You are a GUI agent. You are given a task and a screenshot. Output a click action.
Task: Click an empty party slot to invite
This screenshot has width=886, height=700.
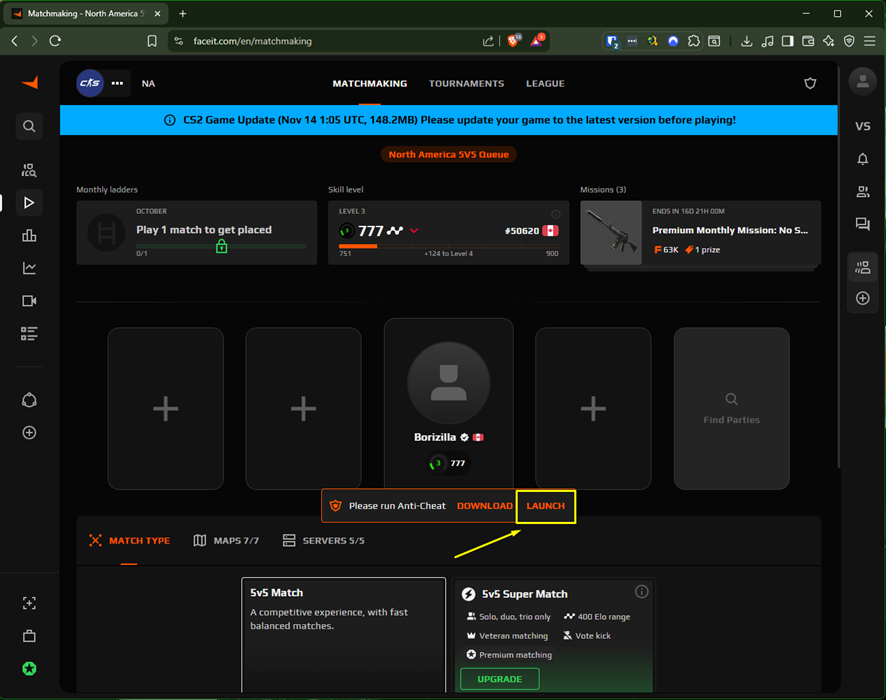tap(166, 408)
